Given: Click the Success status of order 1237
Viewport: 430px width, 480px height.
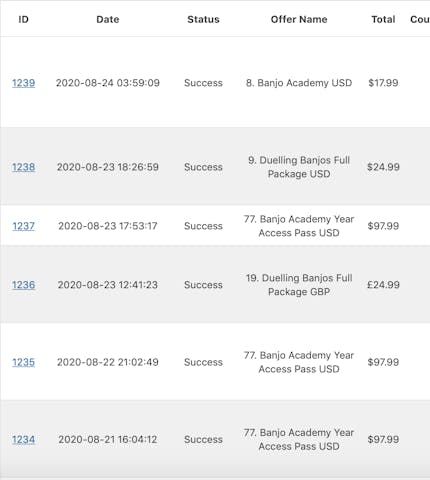Looking at the screenshot, I should [x=203, y=226].
